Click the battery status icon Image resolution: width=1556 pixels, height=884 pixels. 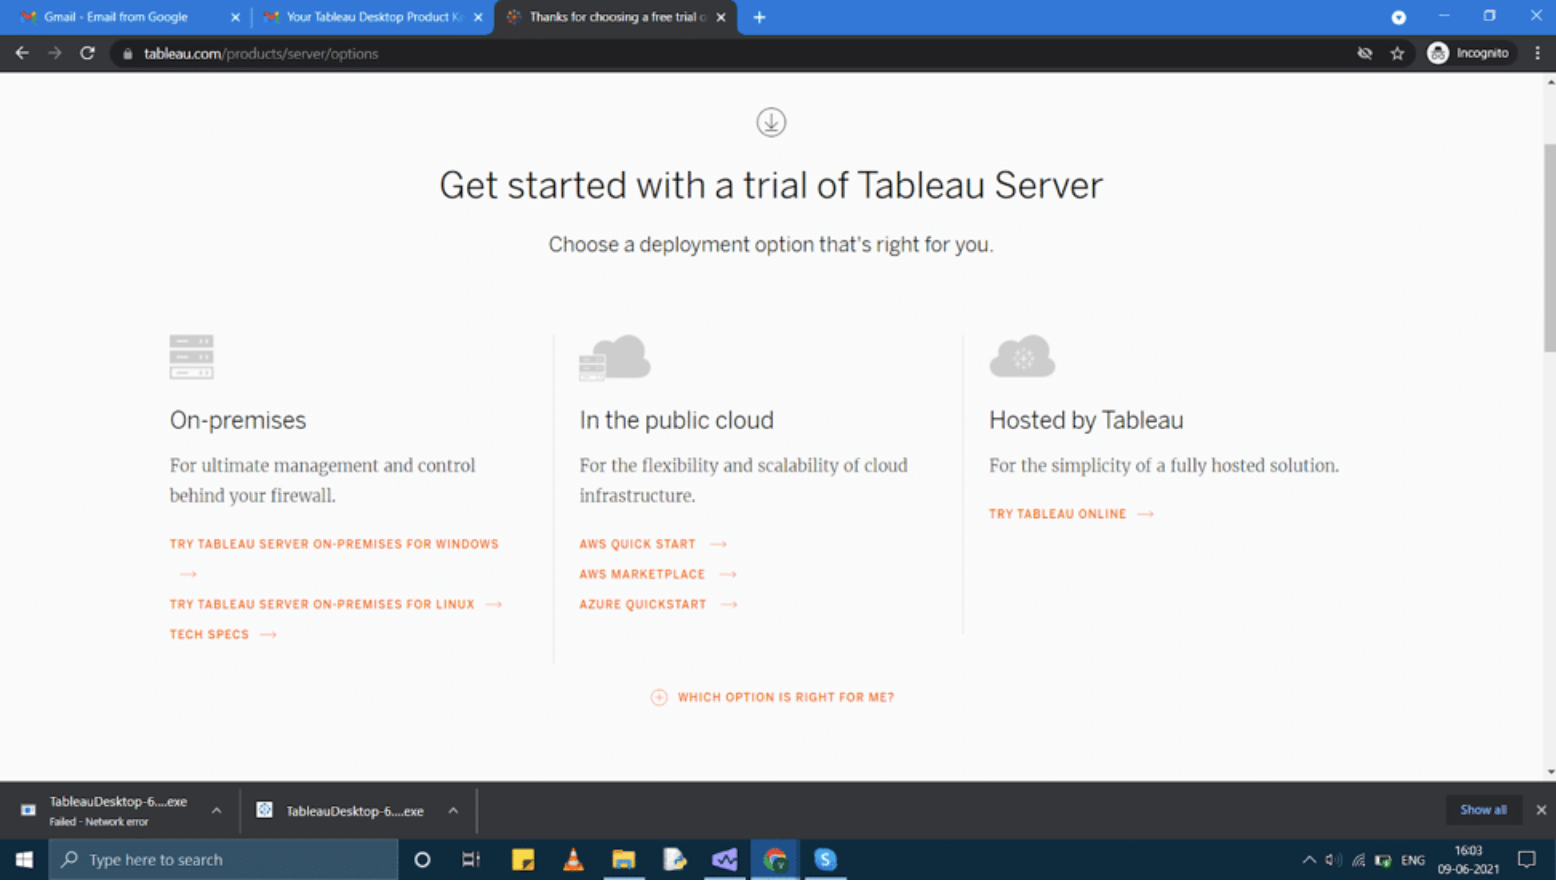pyautogui.click(x=1383, y=859)
